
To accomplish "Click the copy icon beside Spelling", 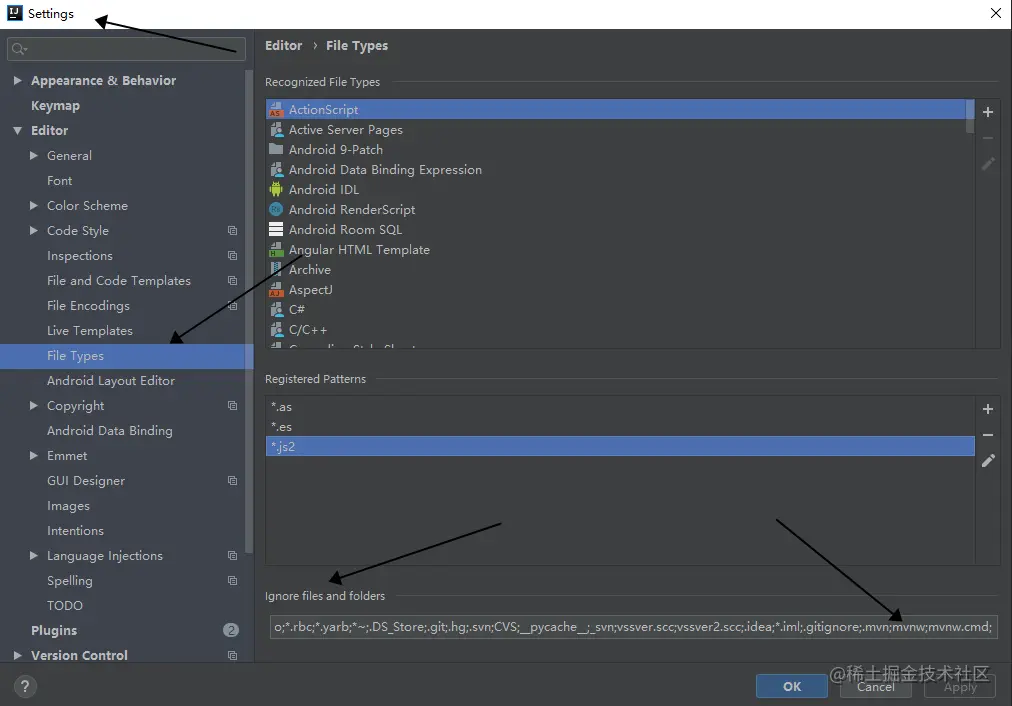I will 232,581.
